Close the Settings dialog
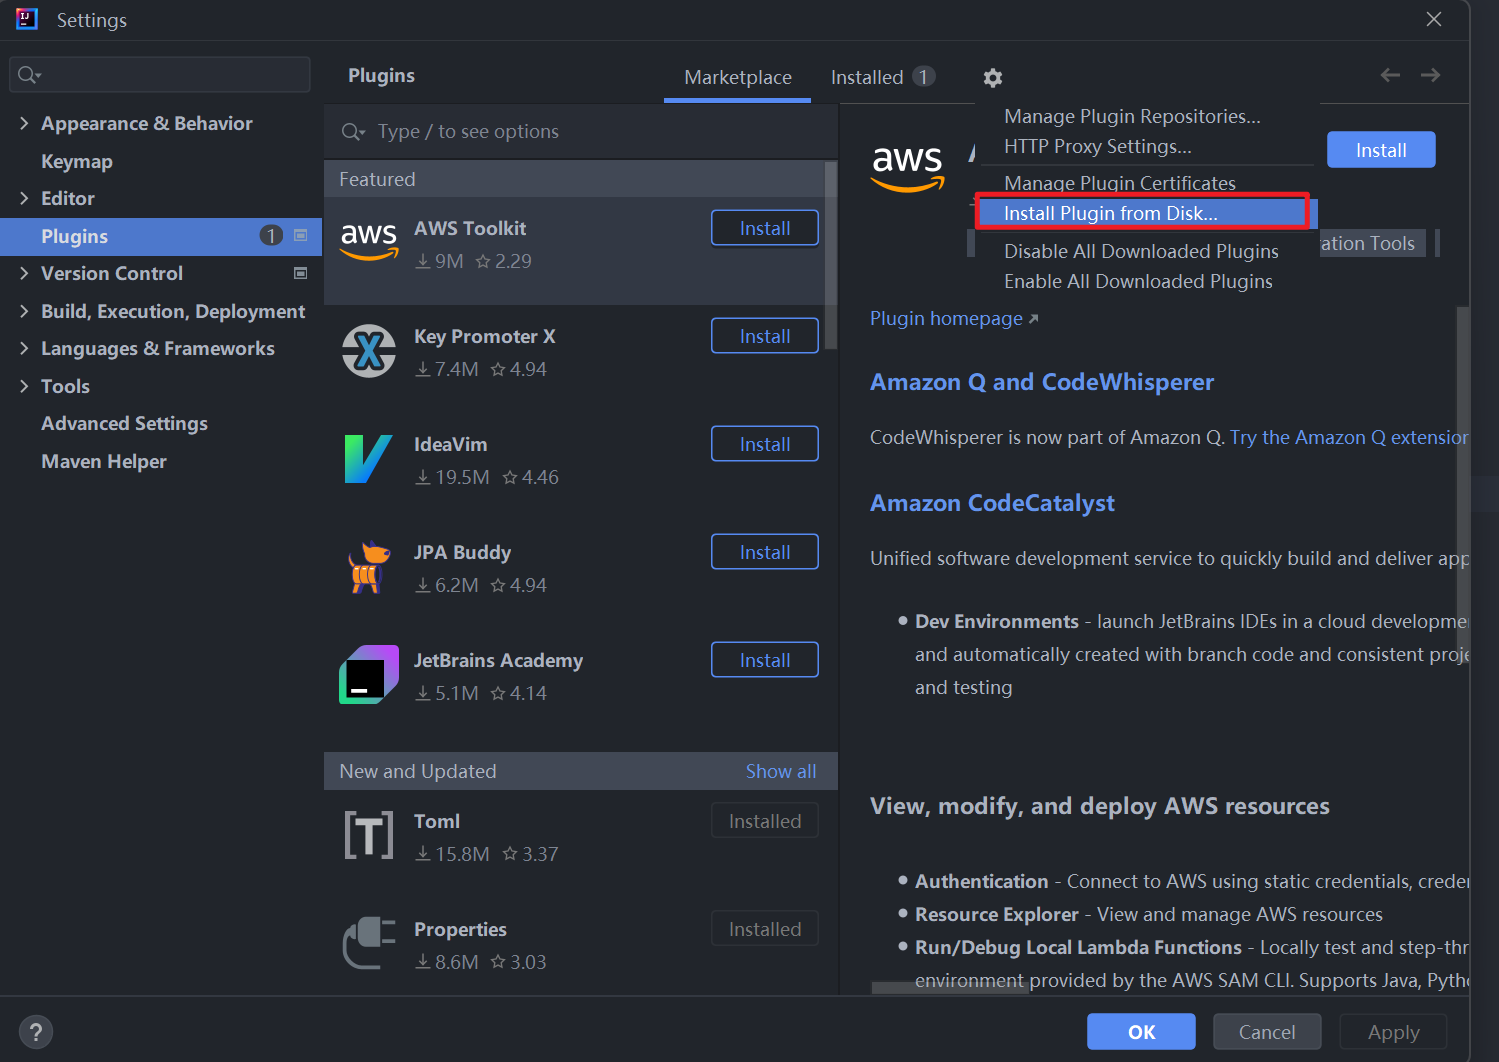This screenshot has width=1499, height=1062. (x=1434, y=19)
